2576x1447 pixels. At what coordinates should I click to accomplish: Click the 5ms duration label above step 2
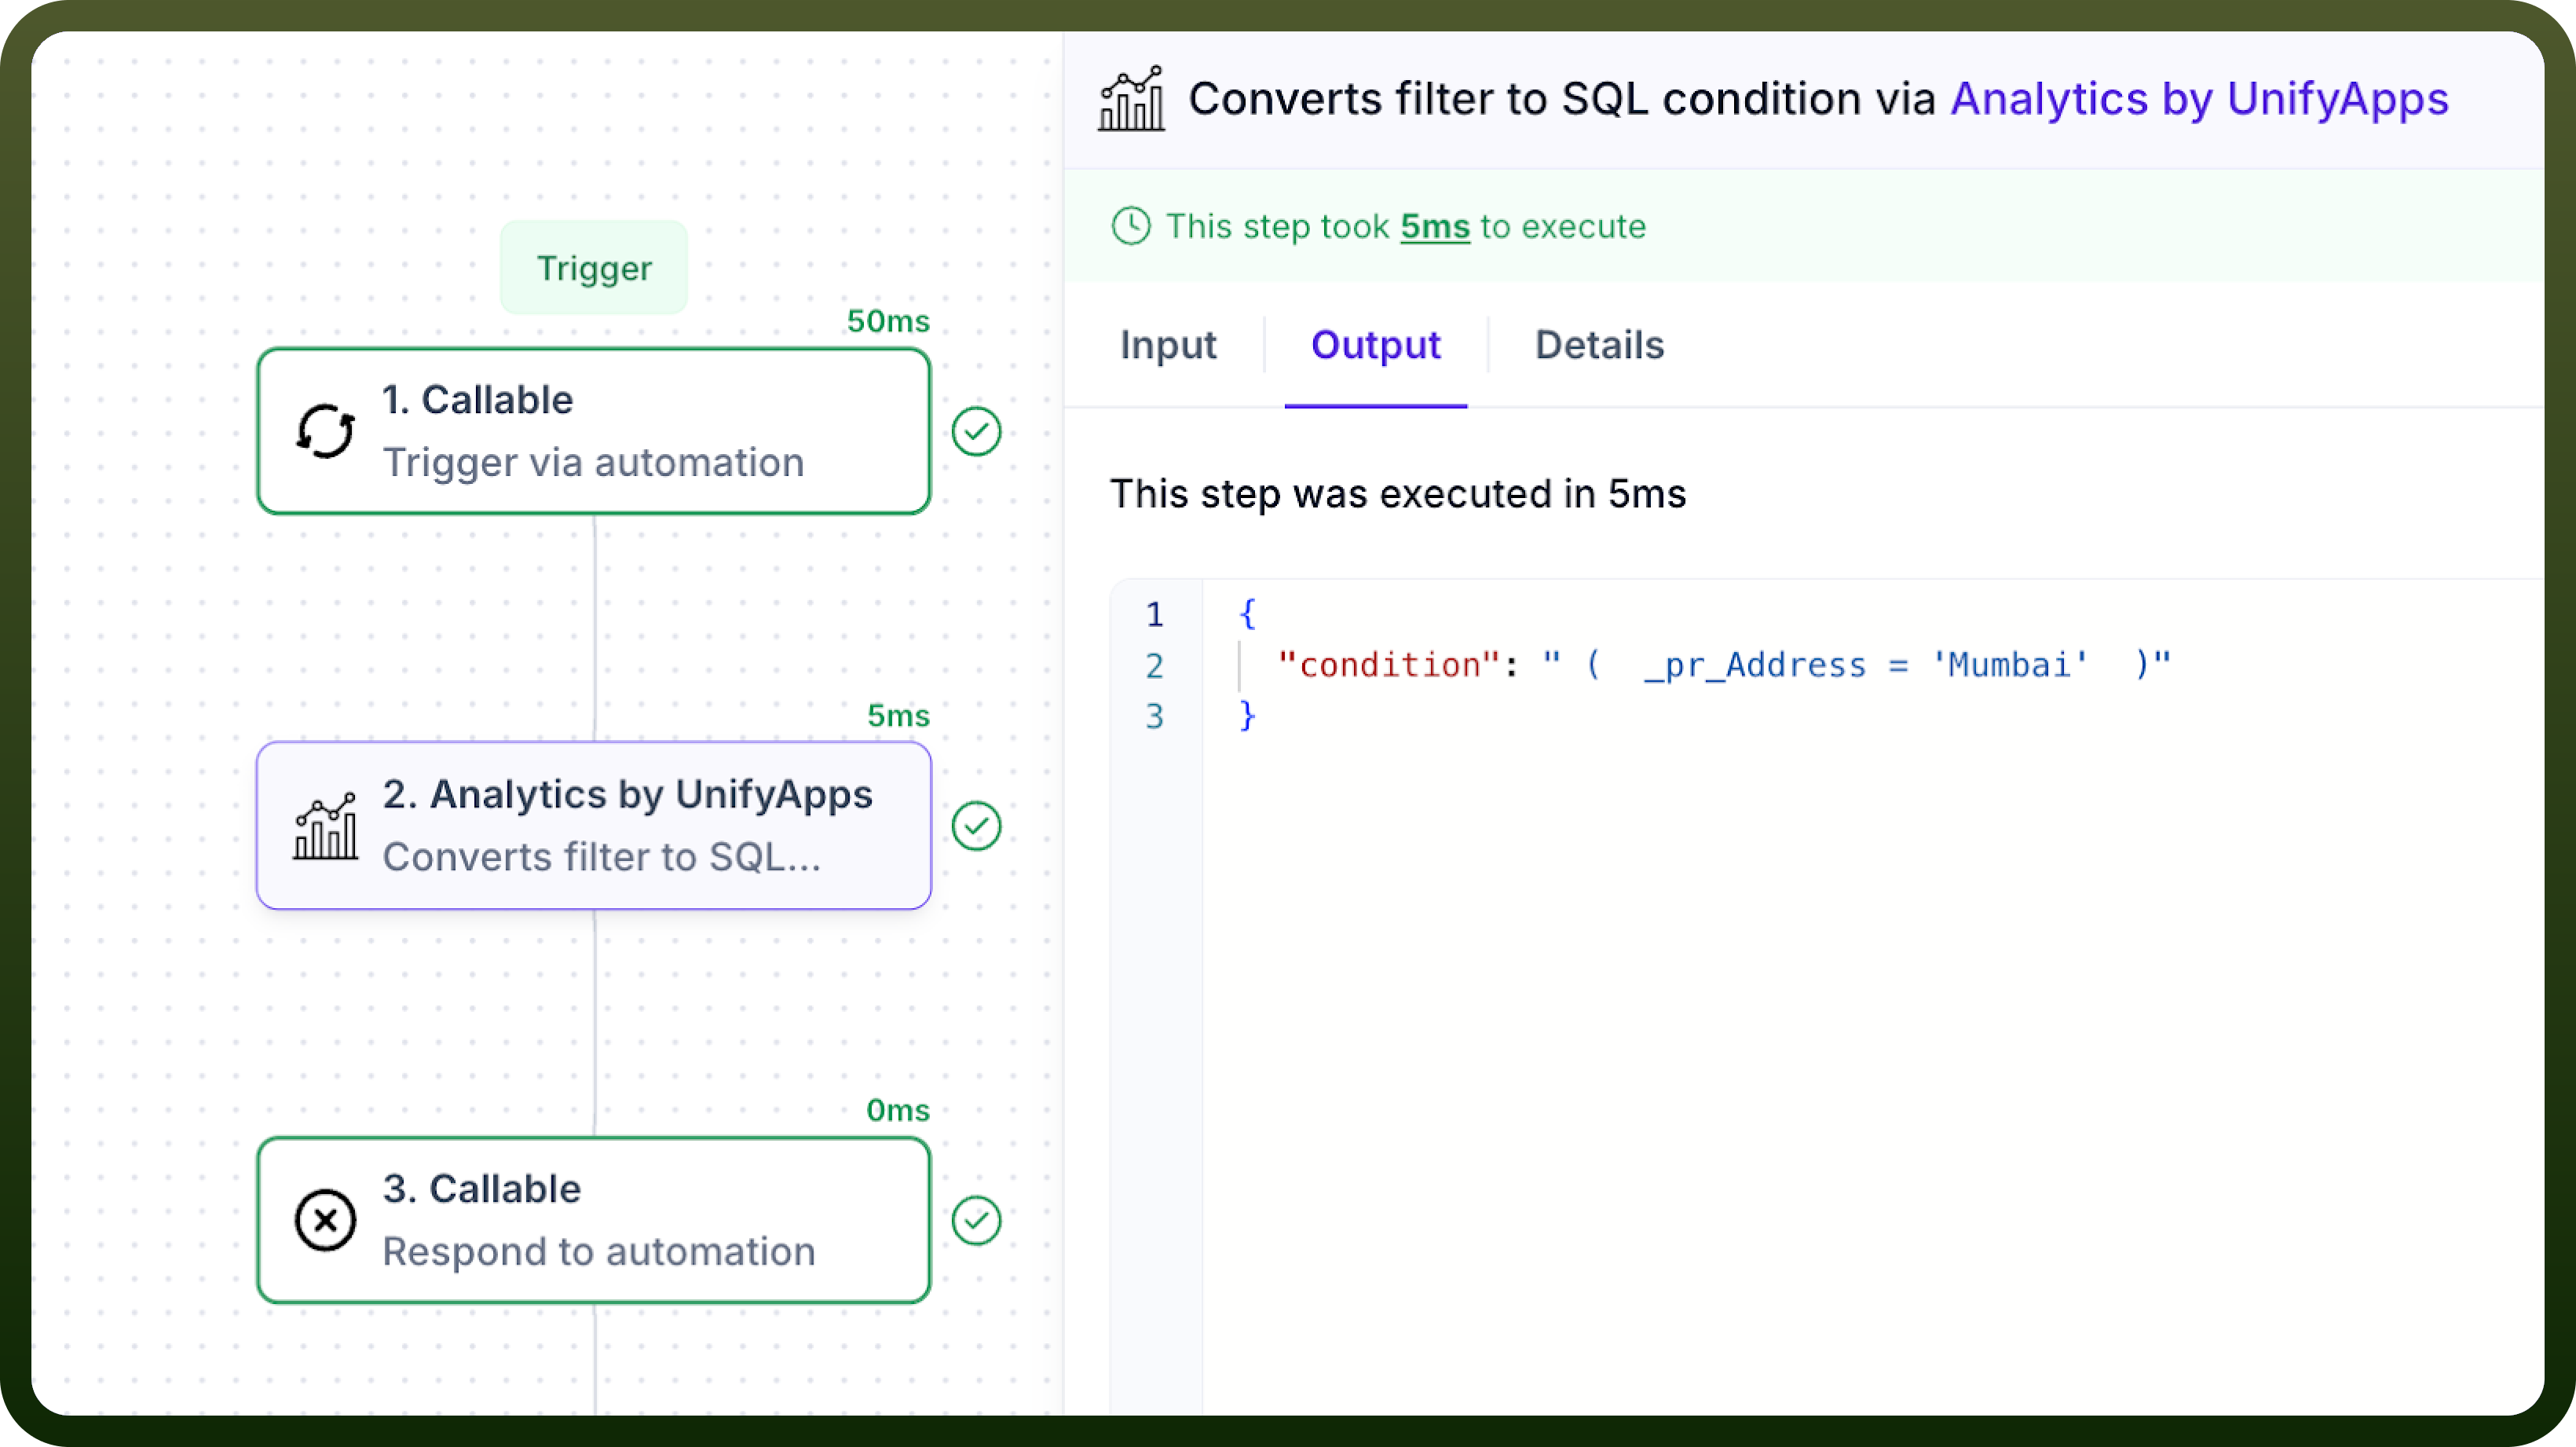pyautogui.click(x=898, y=716)
